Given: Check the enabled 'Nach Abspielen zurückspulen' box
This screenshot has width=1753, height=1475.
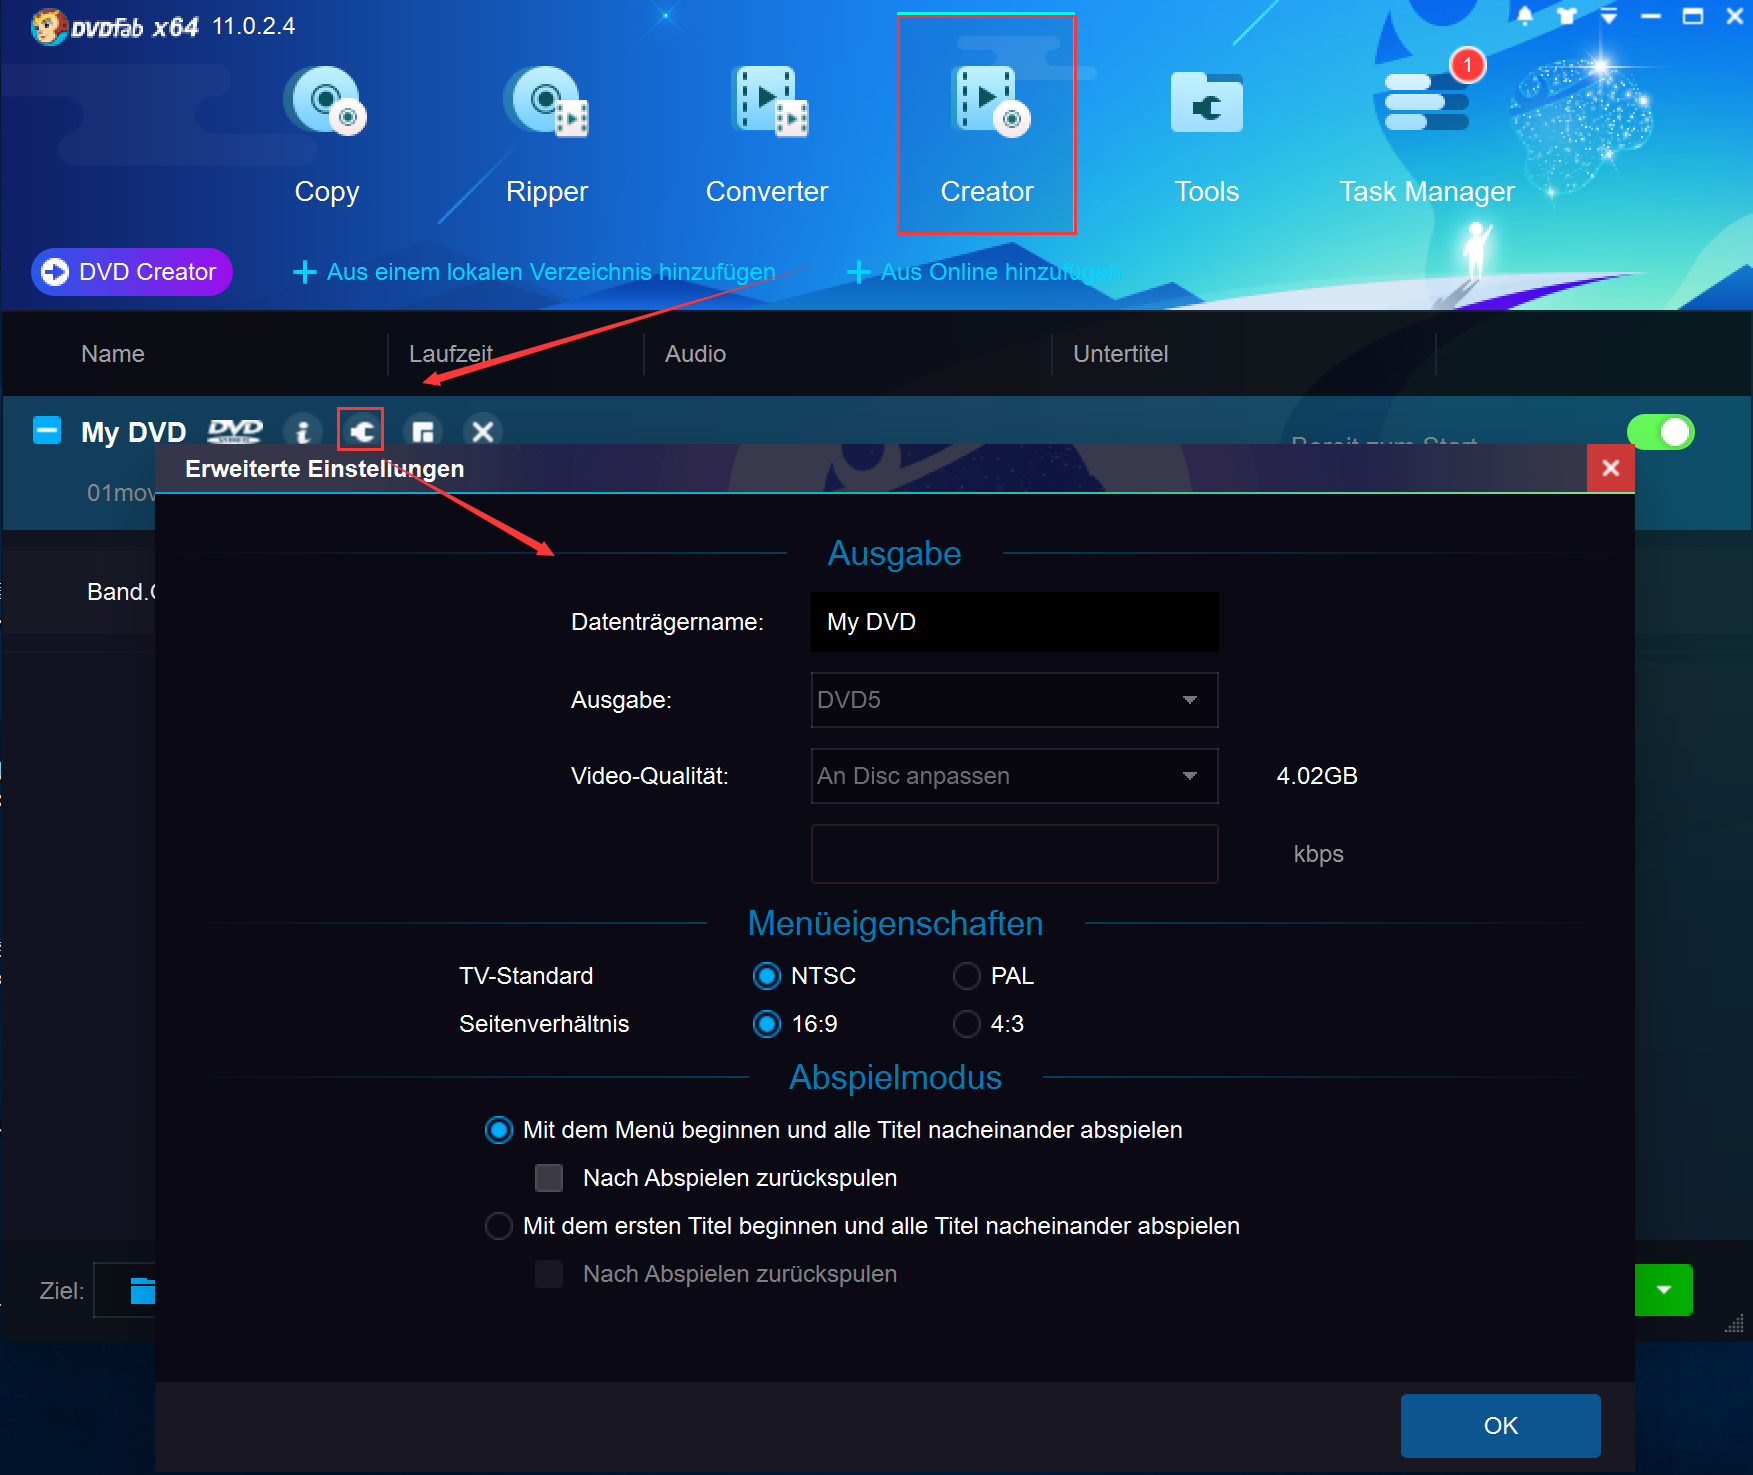Looking at the screenshot, I should (x=549, y=1178).
